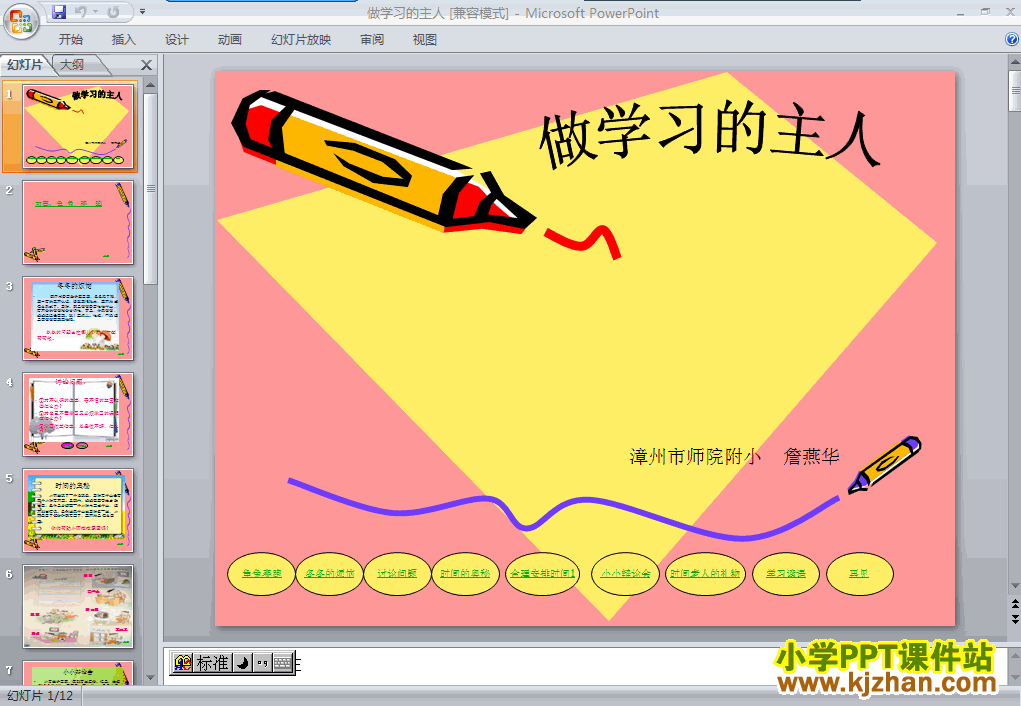This screenshot has height=706, width=1021.
Task: Click the Save icon in quick access toolbar
Action: [x=59, y=12]
